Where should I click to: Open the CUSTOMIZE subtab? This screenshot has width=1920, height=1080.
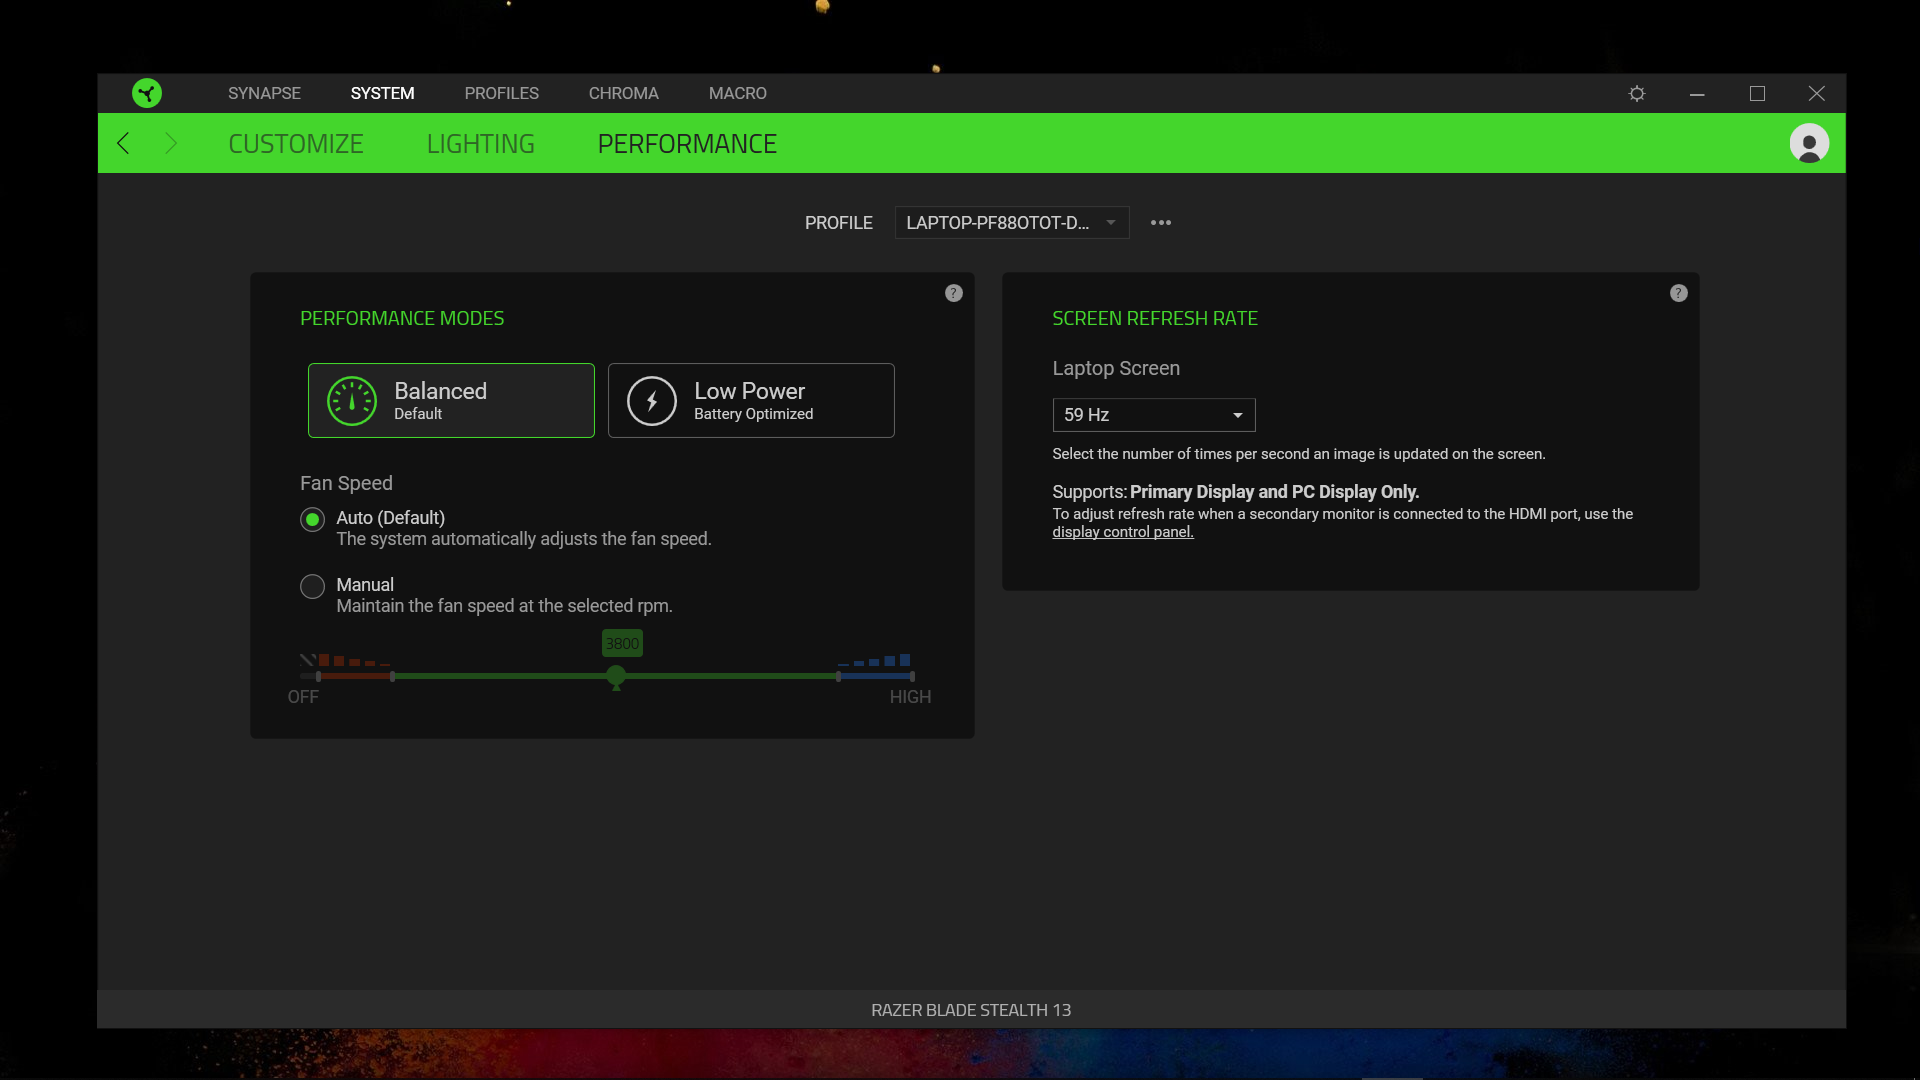(296, 143)
